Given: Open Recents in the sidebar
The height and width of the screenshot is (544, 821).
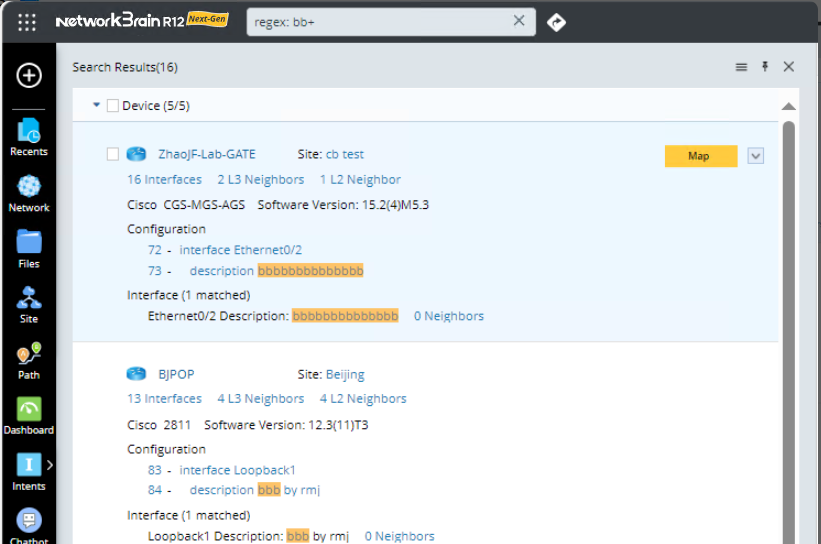Looking at the screenshot, I should (x=29, y=137).
